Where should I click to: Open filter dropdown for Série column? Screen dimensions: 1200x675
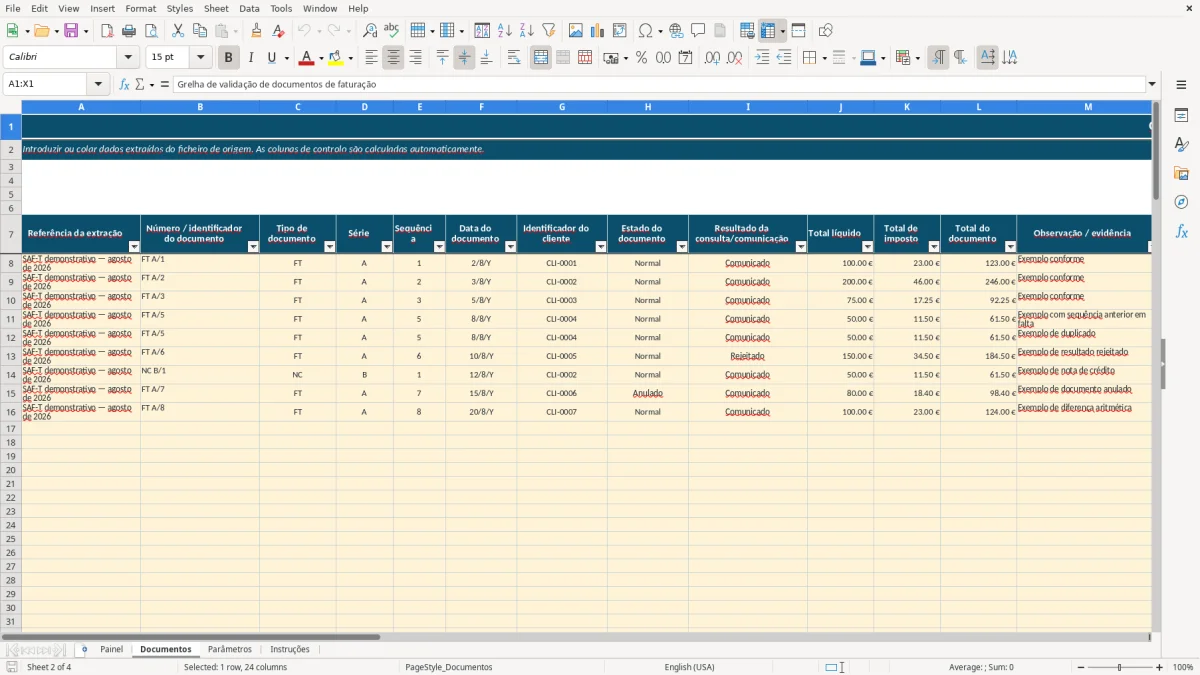point(386,246)
